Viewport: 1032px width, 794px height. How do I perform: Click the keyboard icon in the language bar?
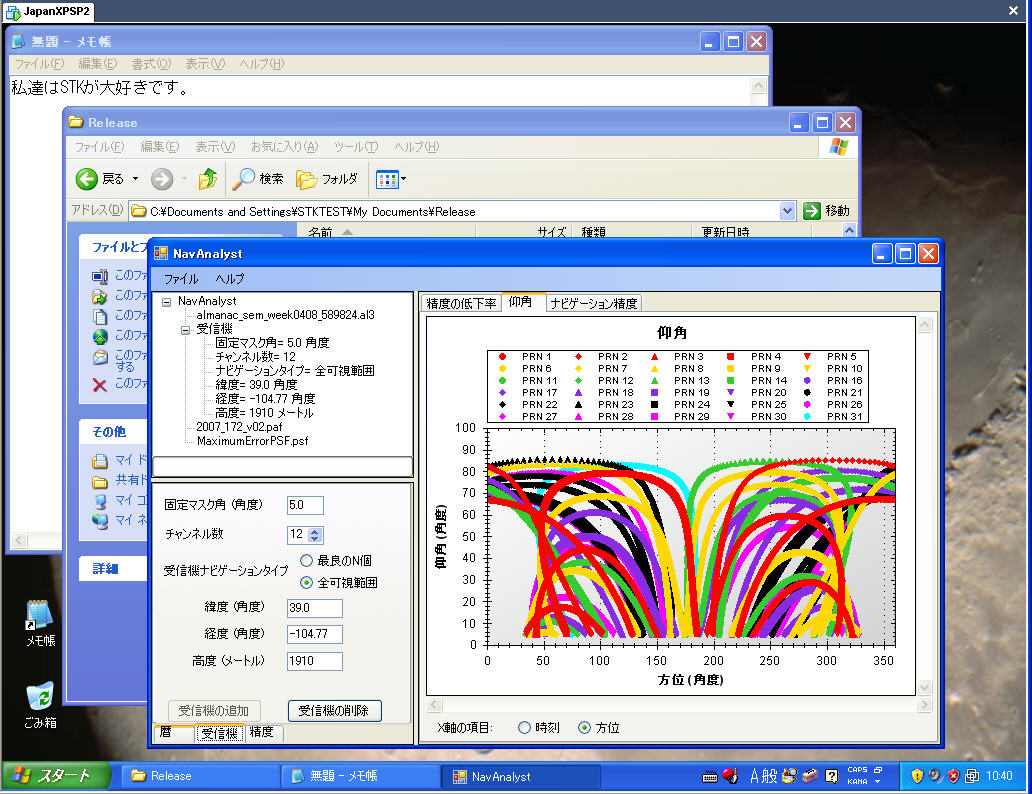click(710, 778)
